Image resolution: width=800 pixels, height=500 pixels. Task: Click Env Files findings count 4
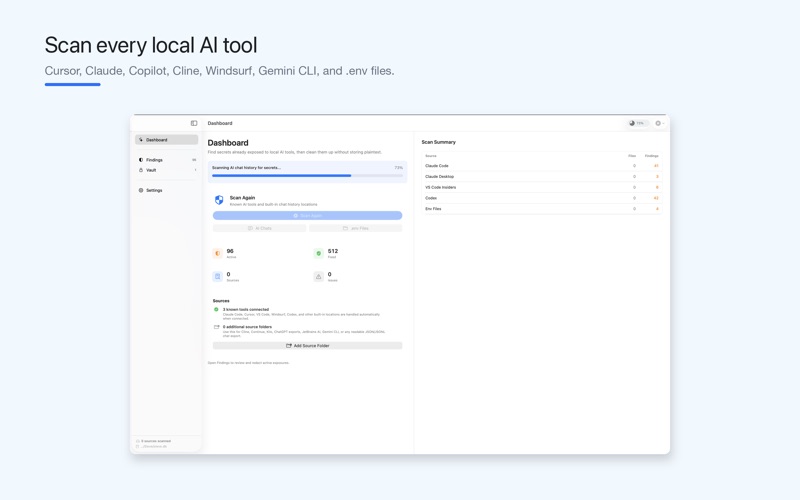tap(657, 209)
